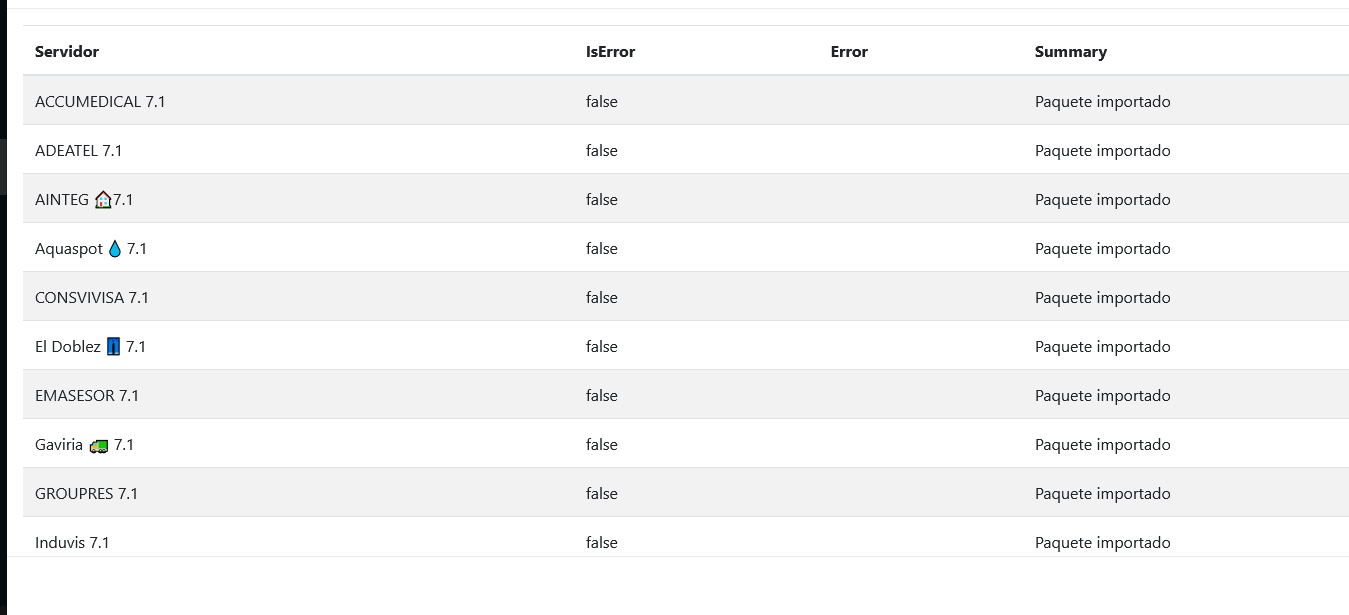Screen dimensions: 1349x615
Task: Click the truck icon beside Gaviria
Action: [98, 446]
